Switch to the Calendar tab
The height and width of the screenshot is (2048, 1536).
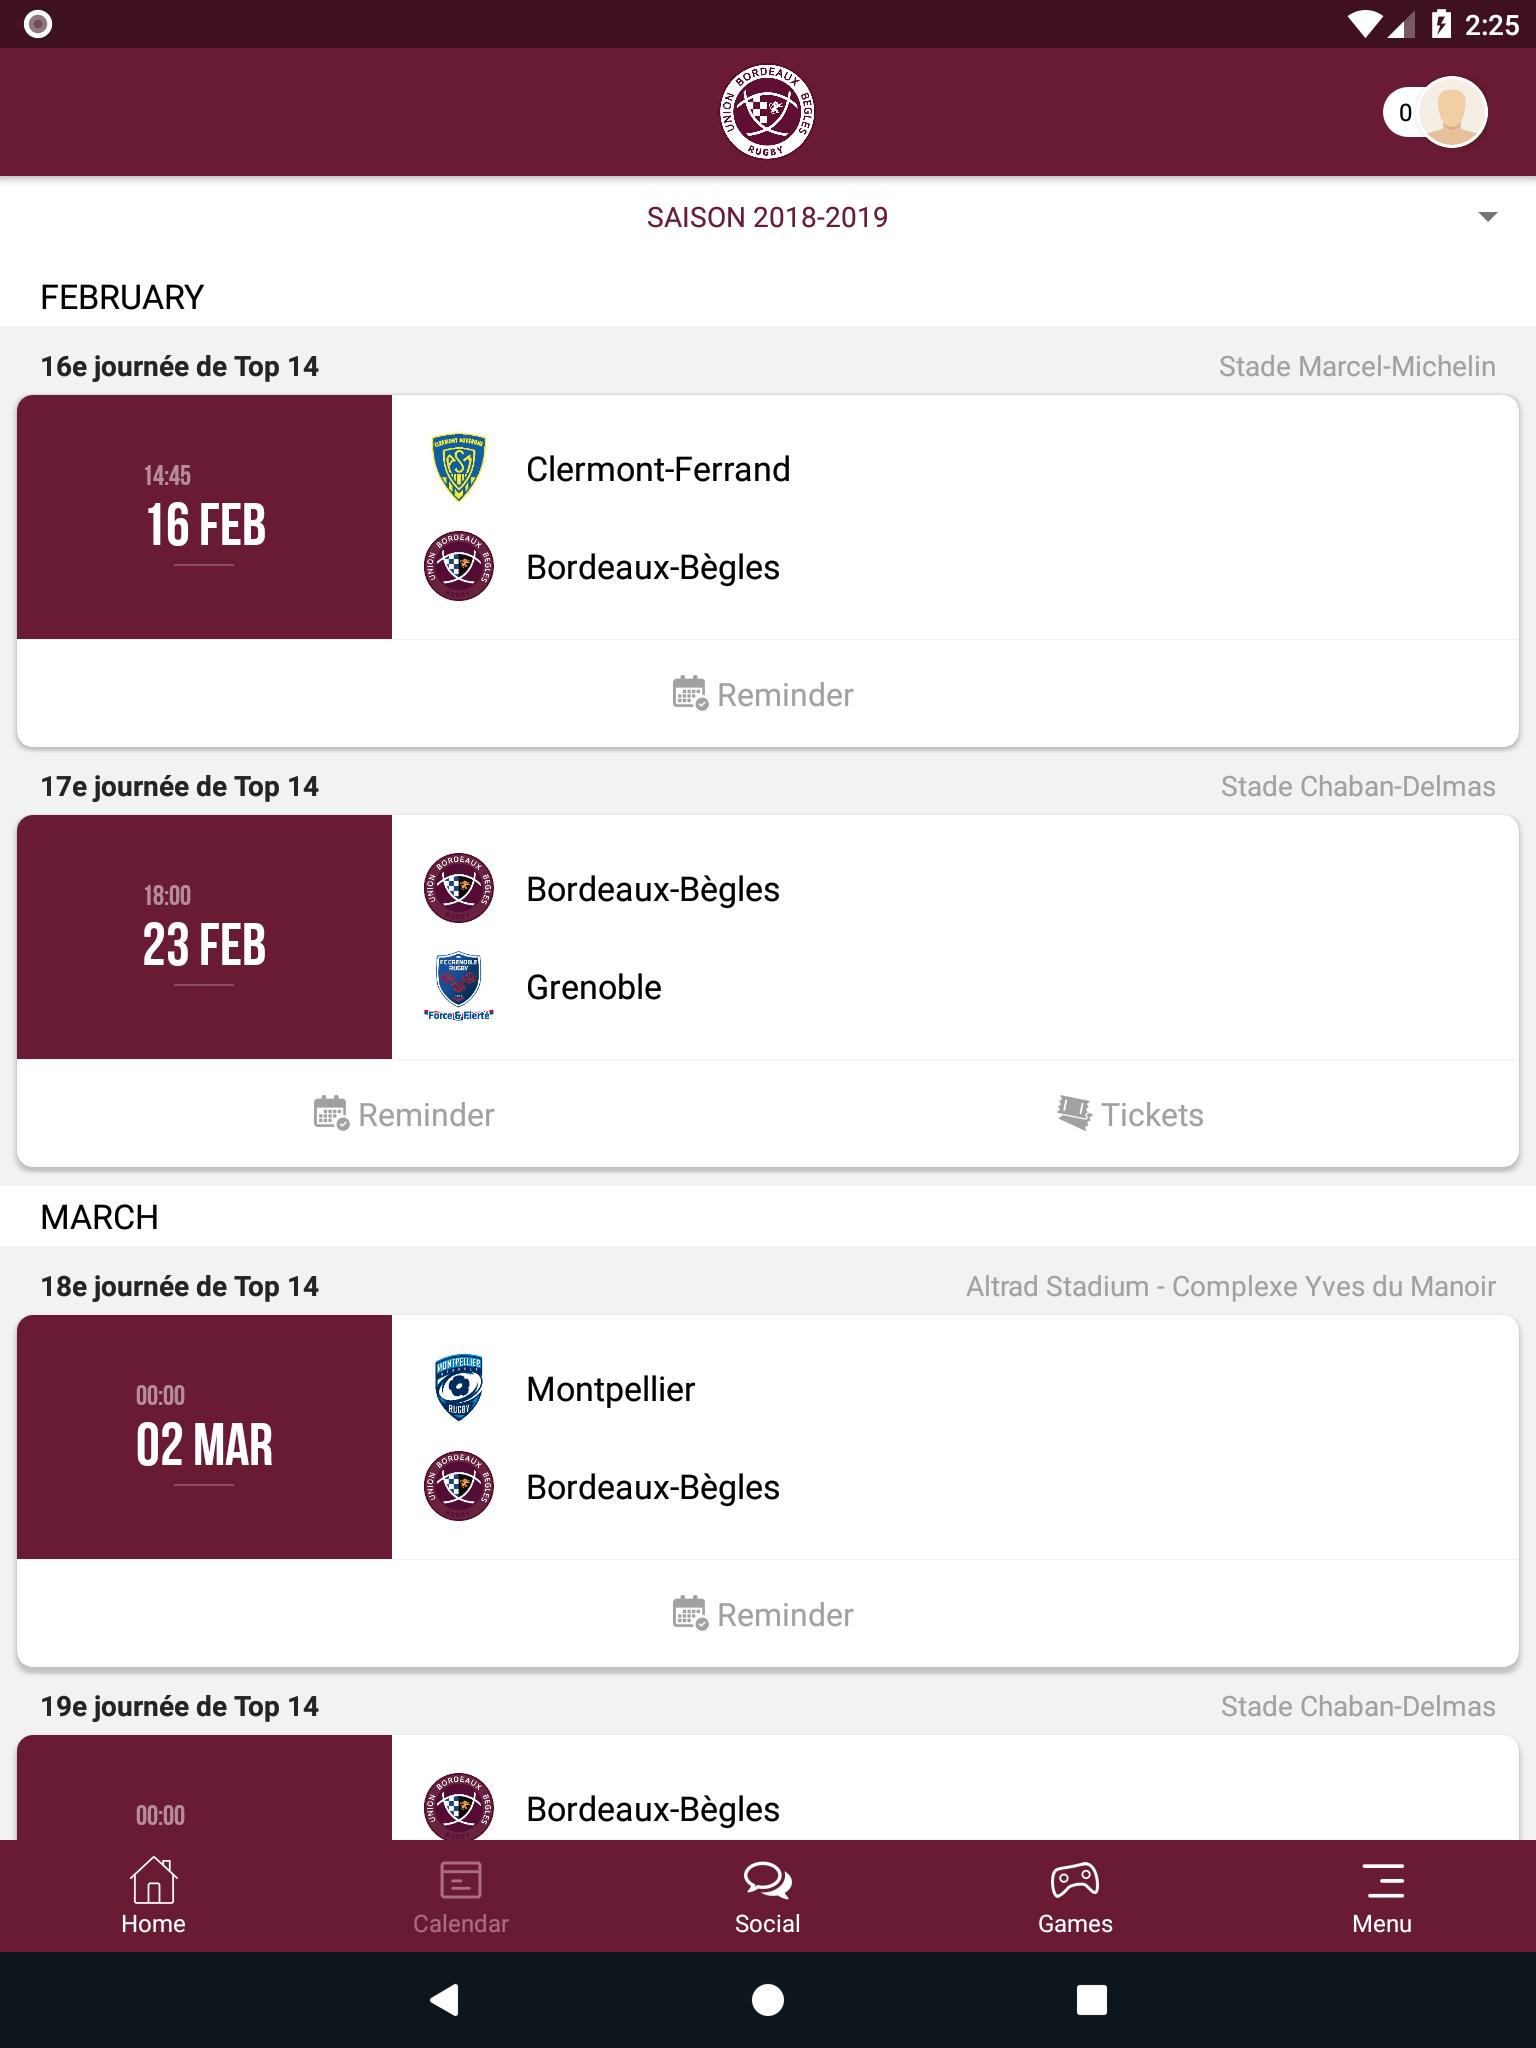460,1896
